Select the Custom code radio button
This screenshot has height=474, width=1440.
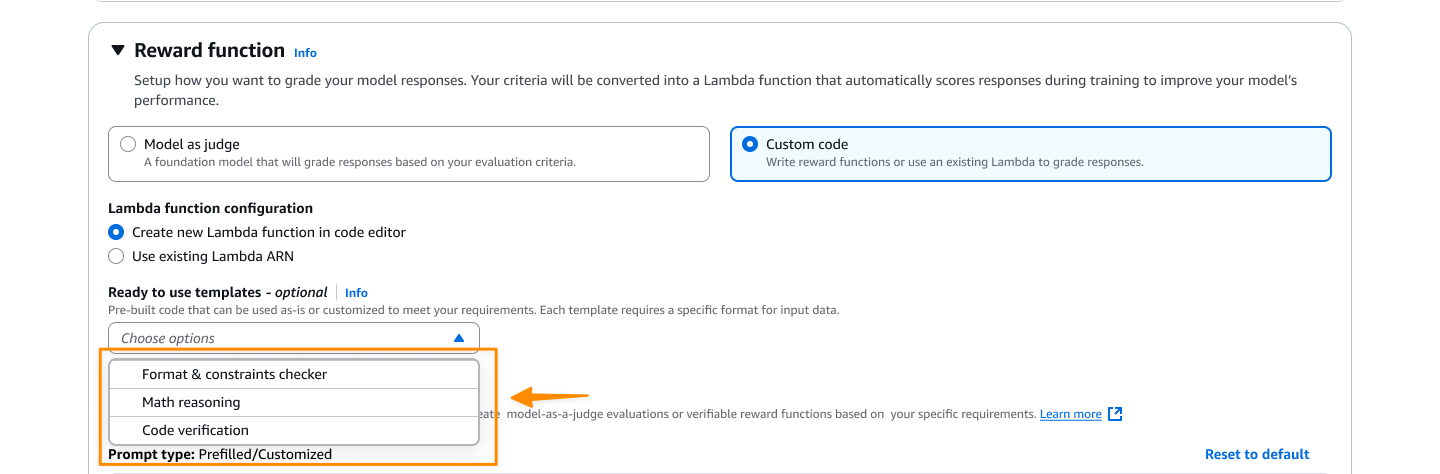(750, 144)
